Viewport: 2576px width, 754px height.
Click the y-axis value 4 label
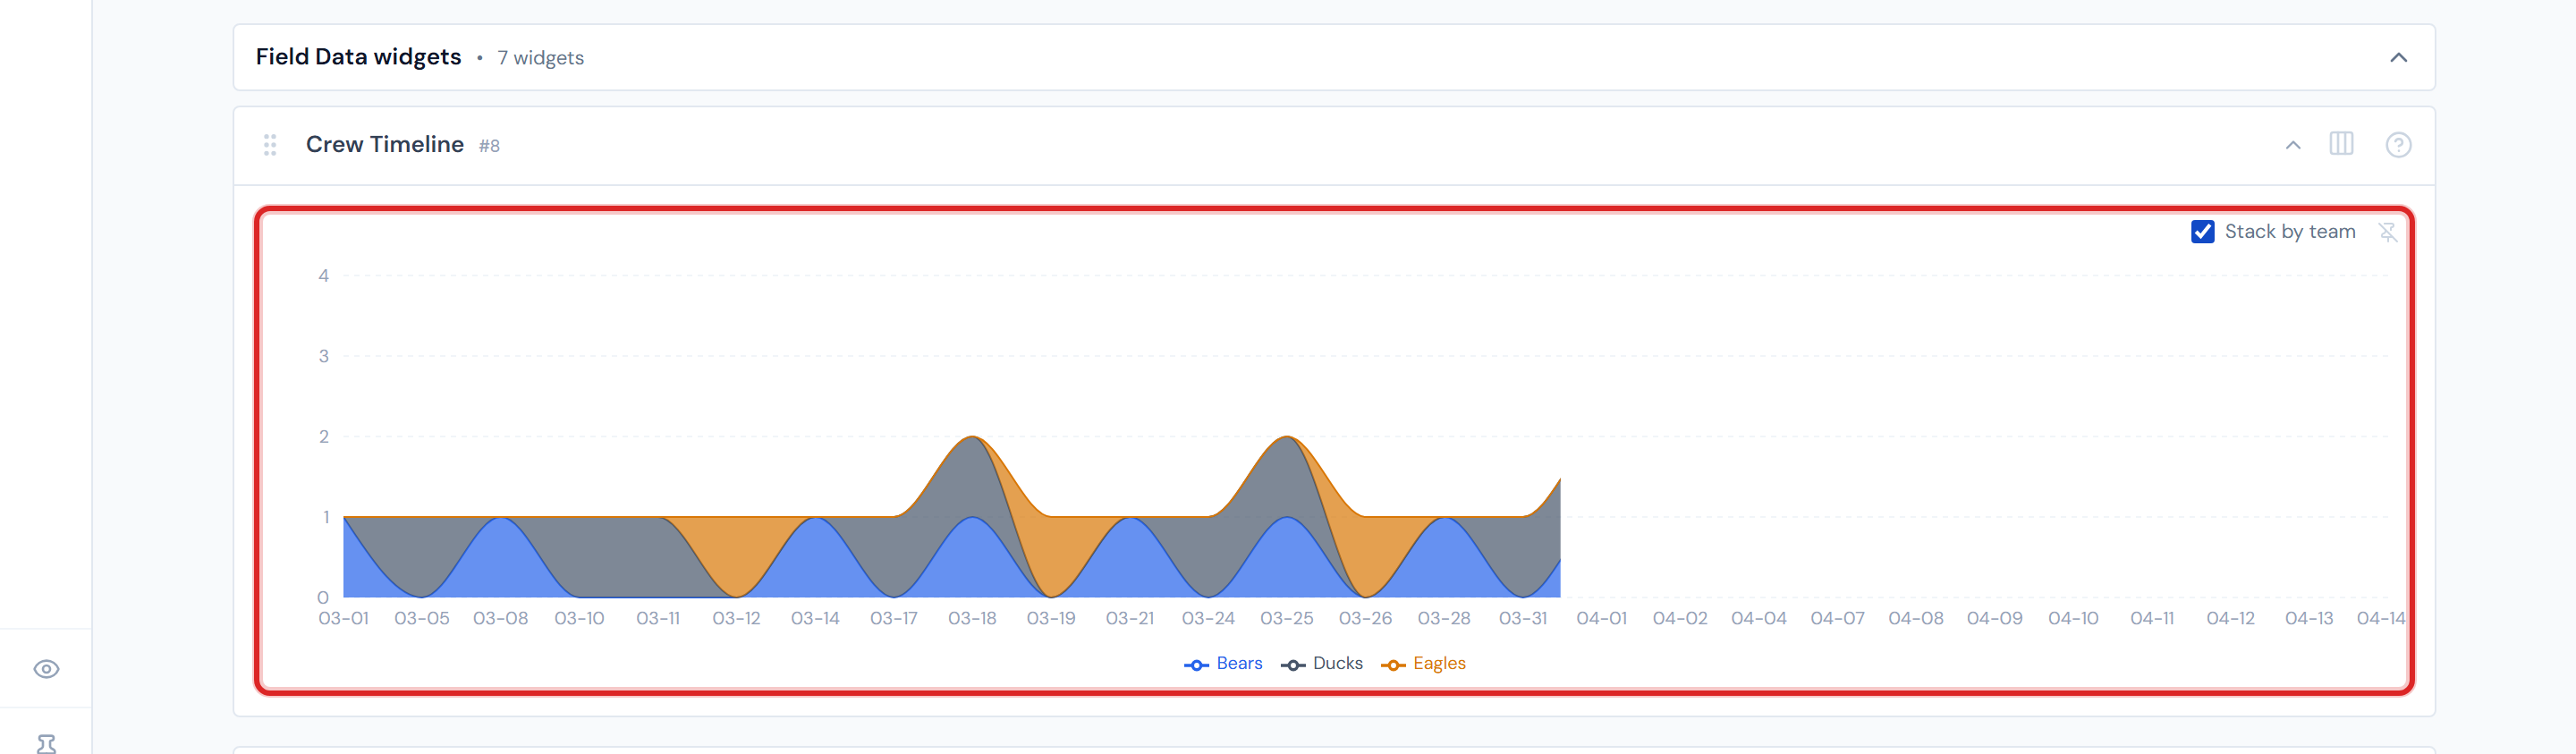pos(323,276)
